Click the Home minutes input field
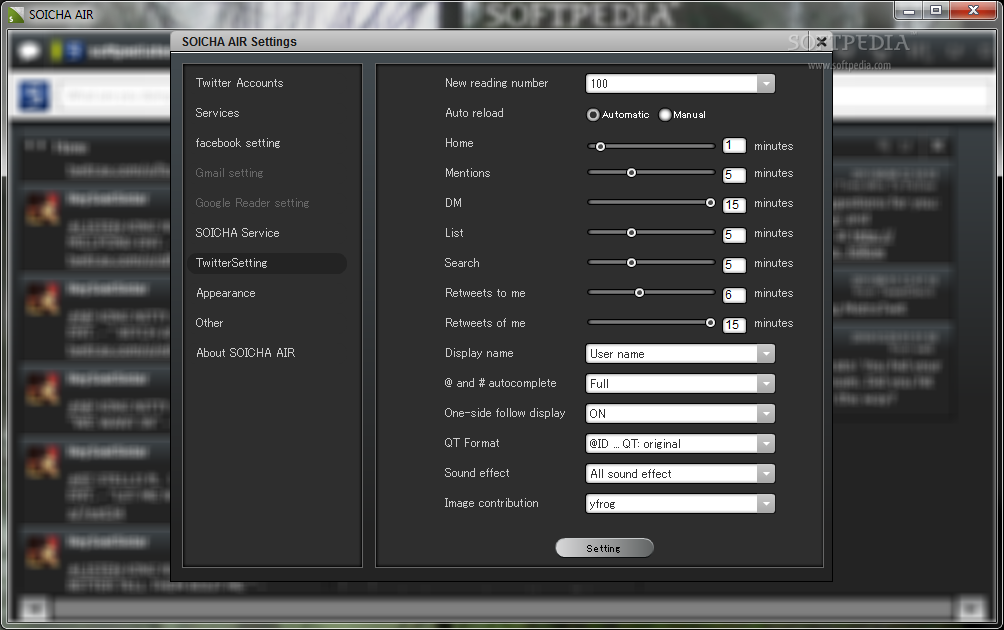The width and height of the screenshot is (1004, 630). click(734, 145)
